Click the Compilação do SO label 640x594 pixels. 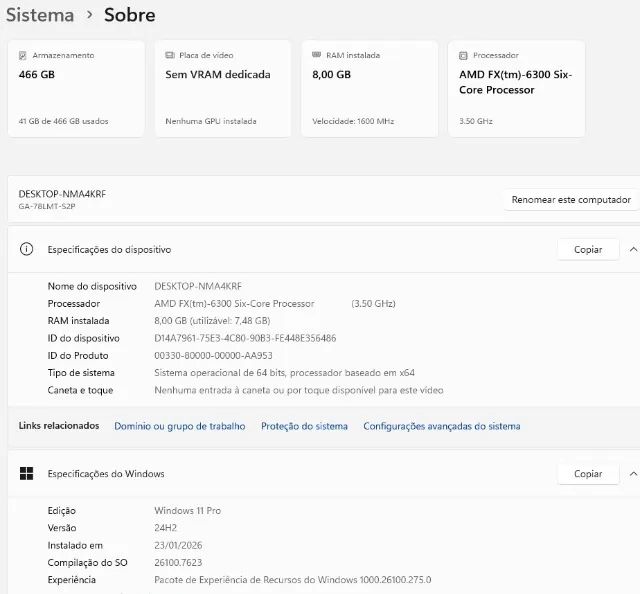click(87, 563)
